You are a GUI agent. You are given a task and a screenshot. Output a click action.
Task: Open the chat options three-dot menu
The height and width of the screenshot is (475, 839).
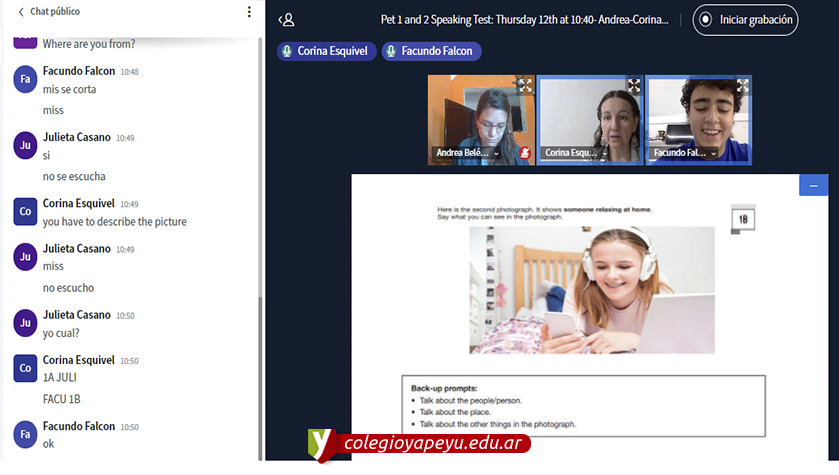pos(249,12)
